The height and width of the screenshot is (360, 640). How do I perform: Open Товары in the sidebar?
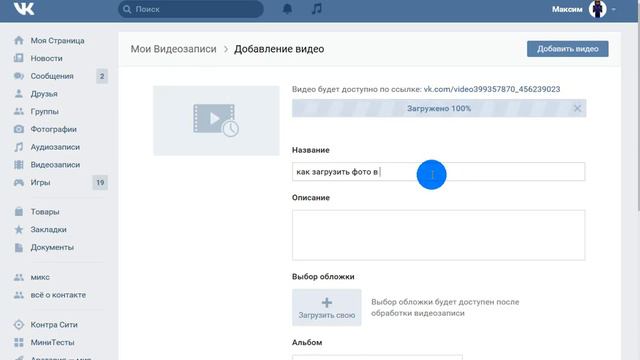(45, 212)
